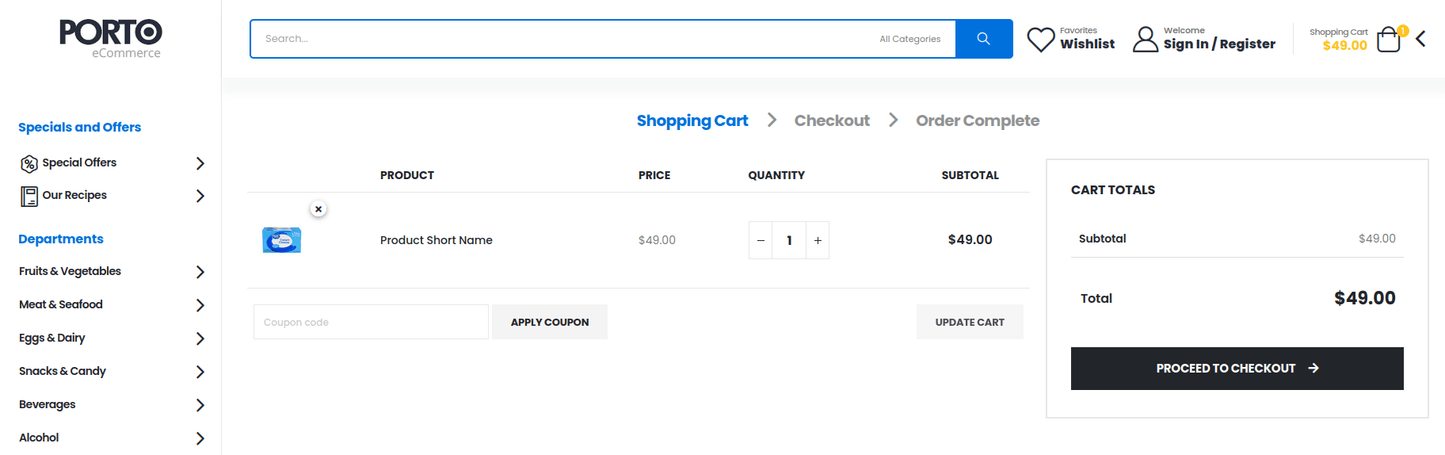Image resolution: width=1445 pixels, height=455 pixels.
Task: Click the quantity value field
Action: [789, 240]
